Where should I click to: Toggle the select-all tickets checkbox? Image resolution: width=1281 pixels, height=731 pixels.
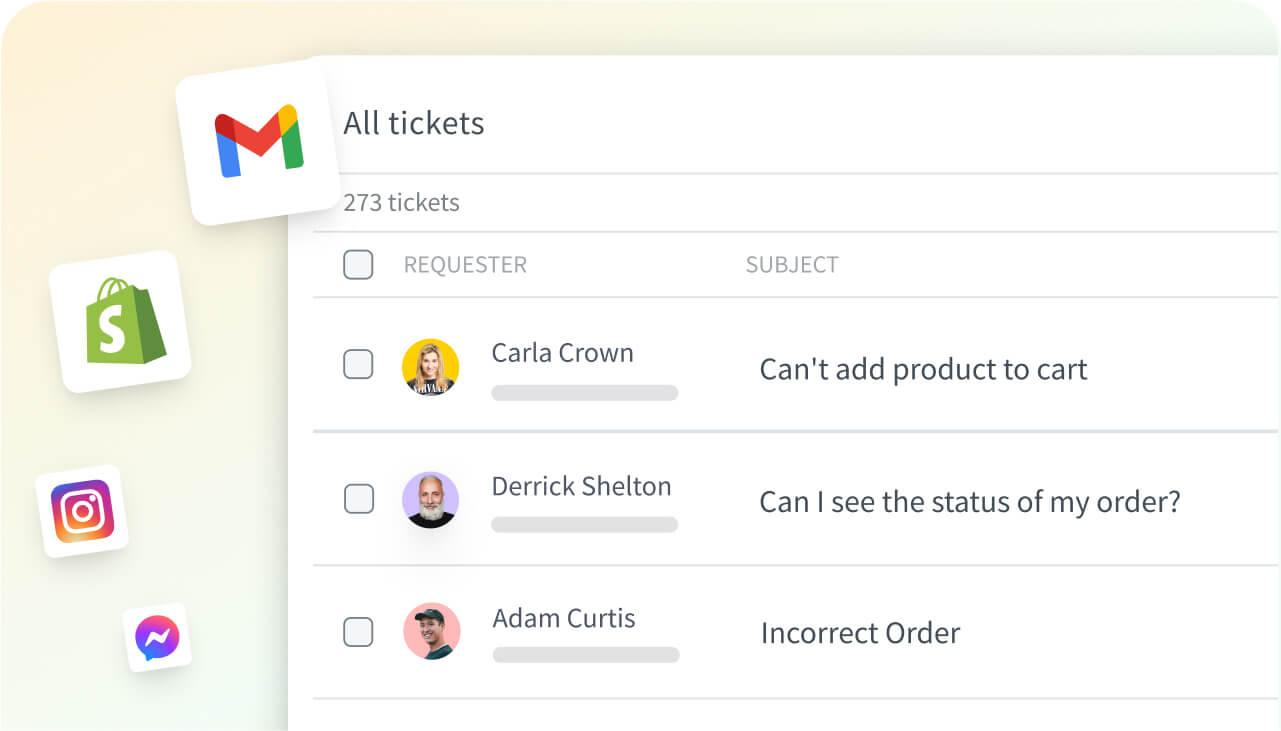(x=358, y=264)
